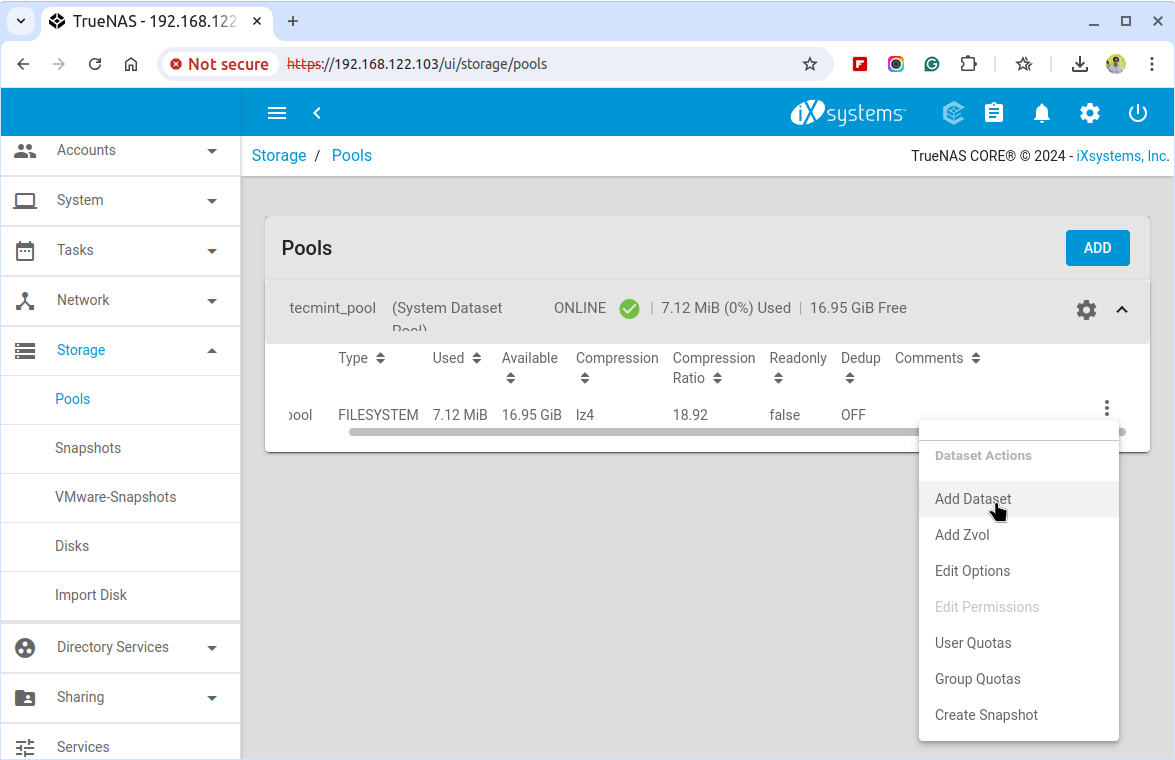Click the FILESYSTEM type cell
This screenshot has height=760, width=1175.
pos(378,415)
